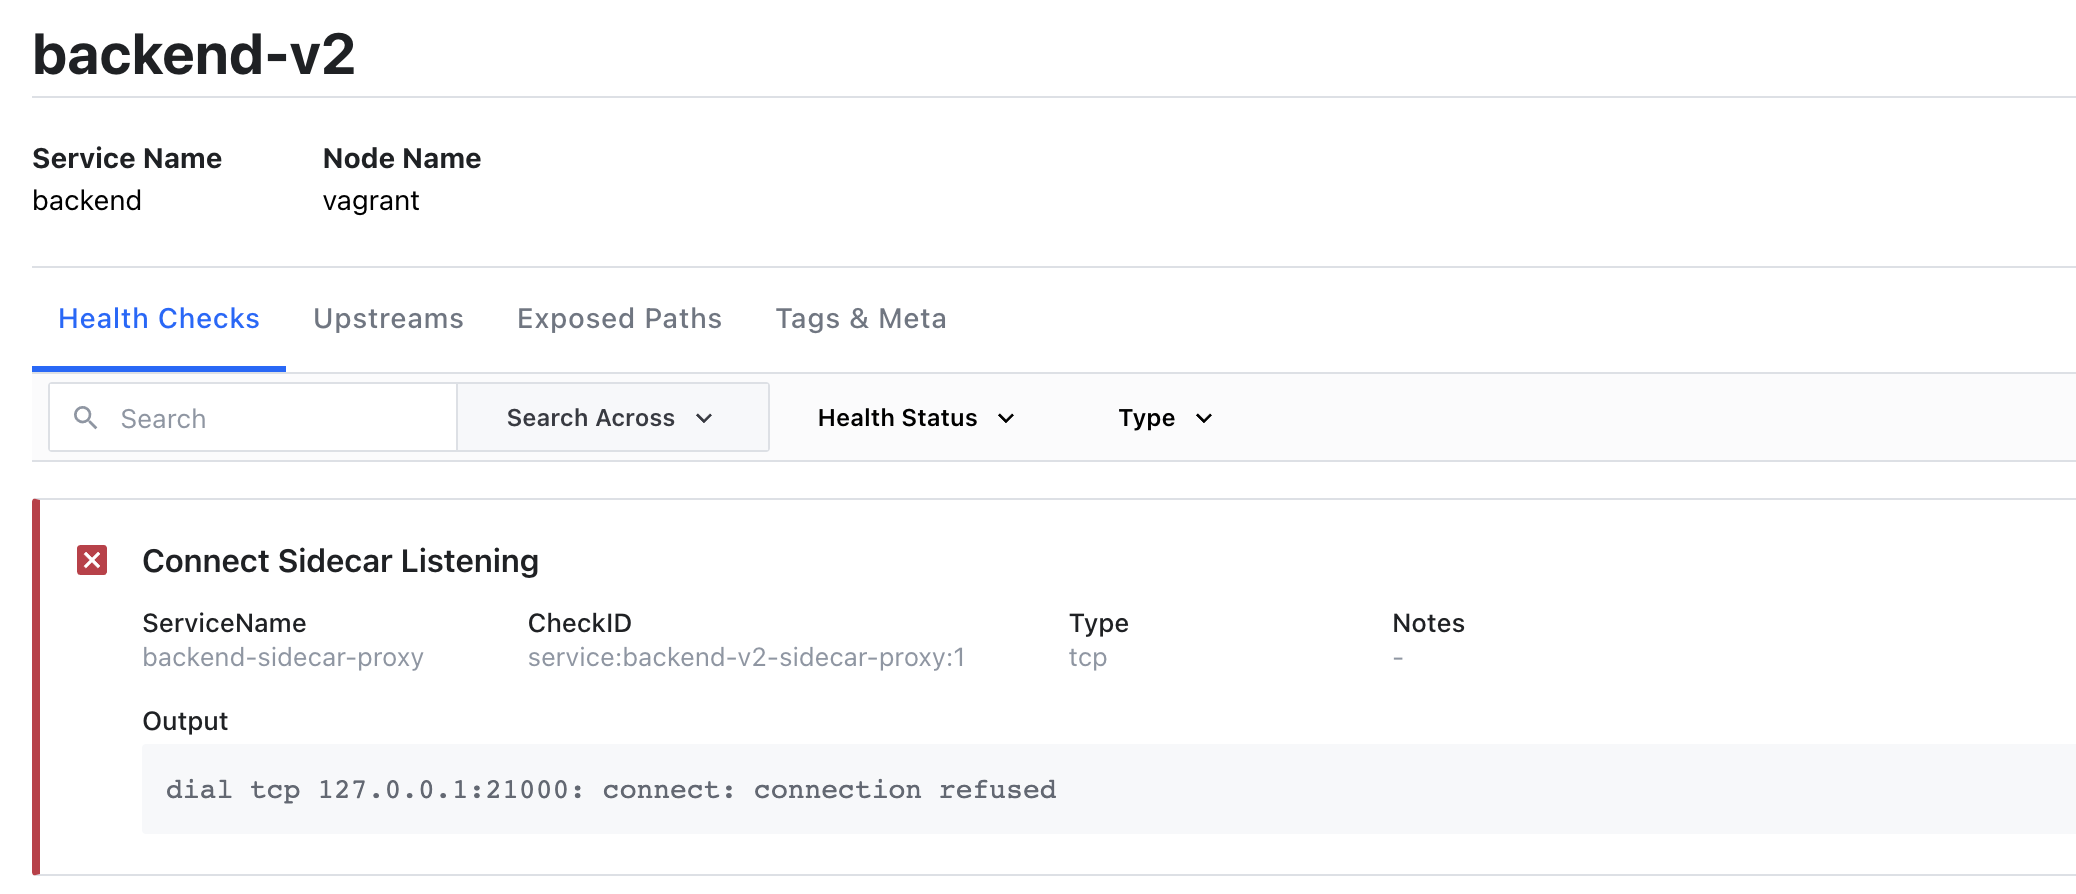Select the connection refused output text
This screenshot has height=894, width=2076.
612,789
